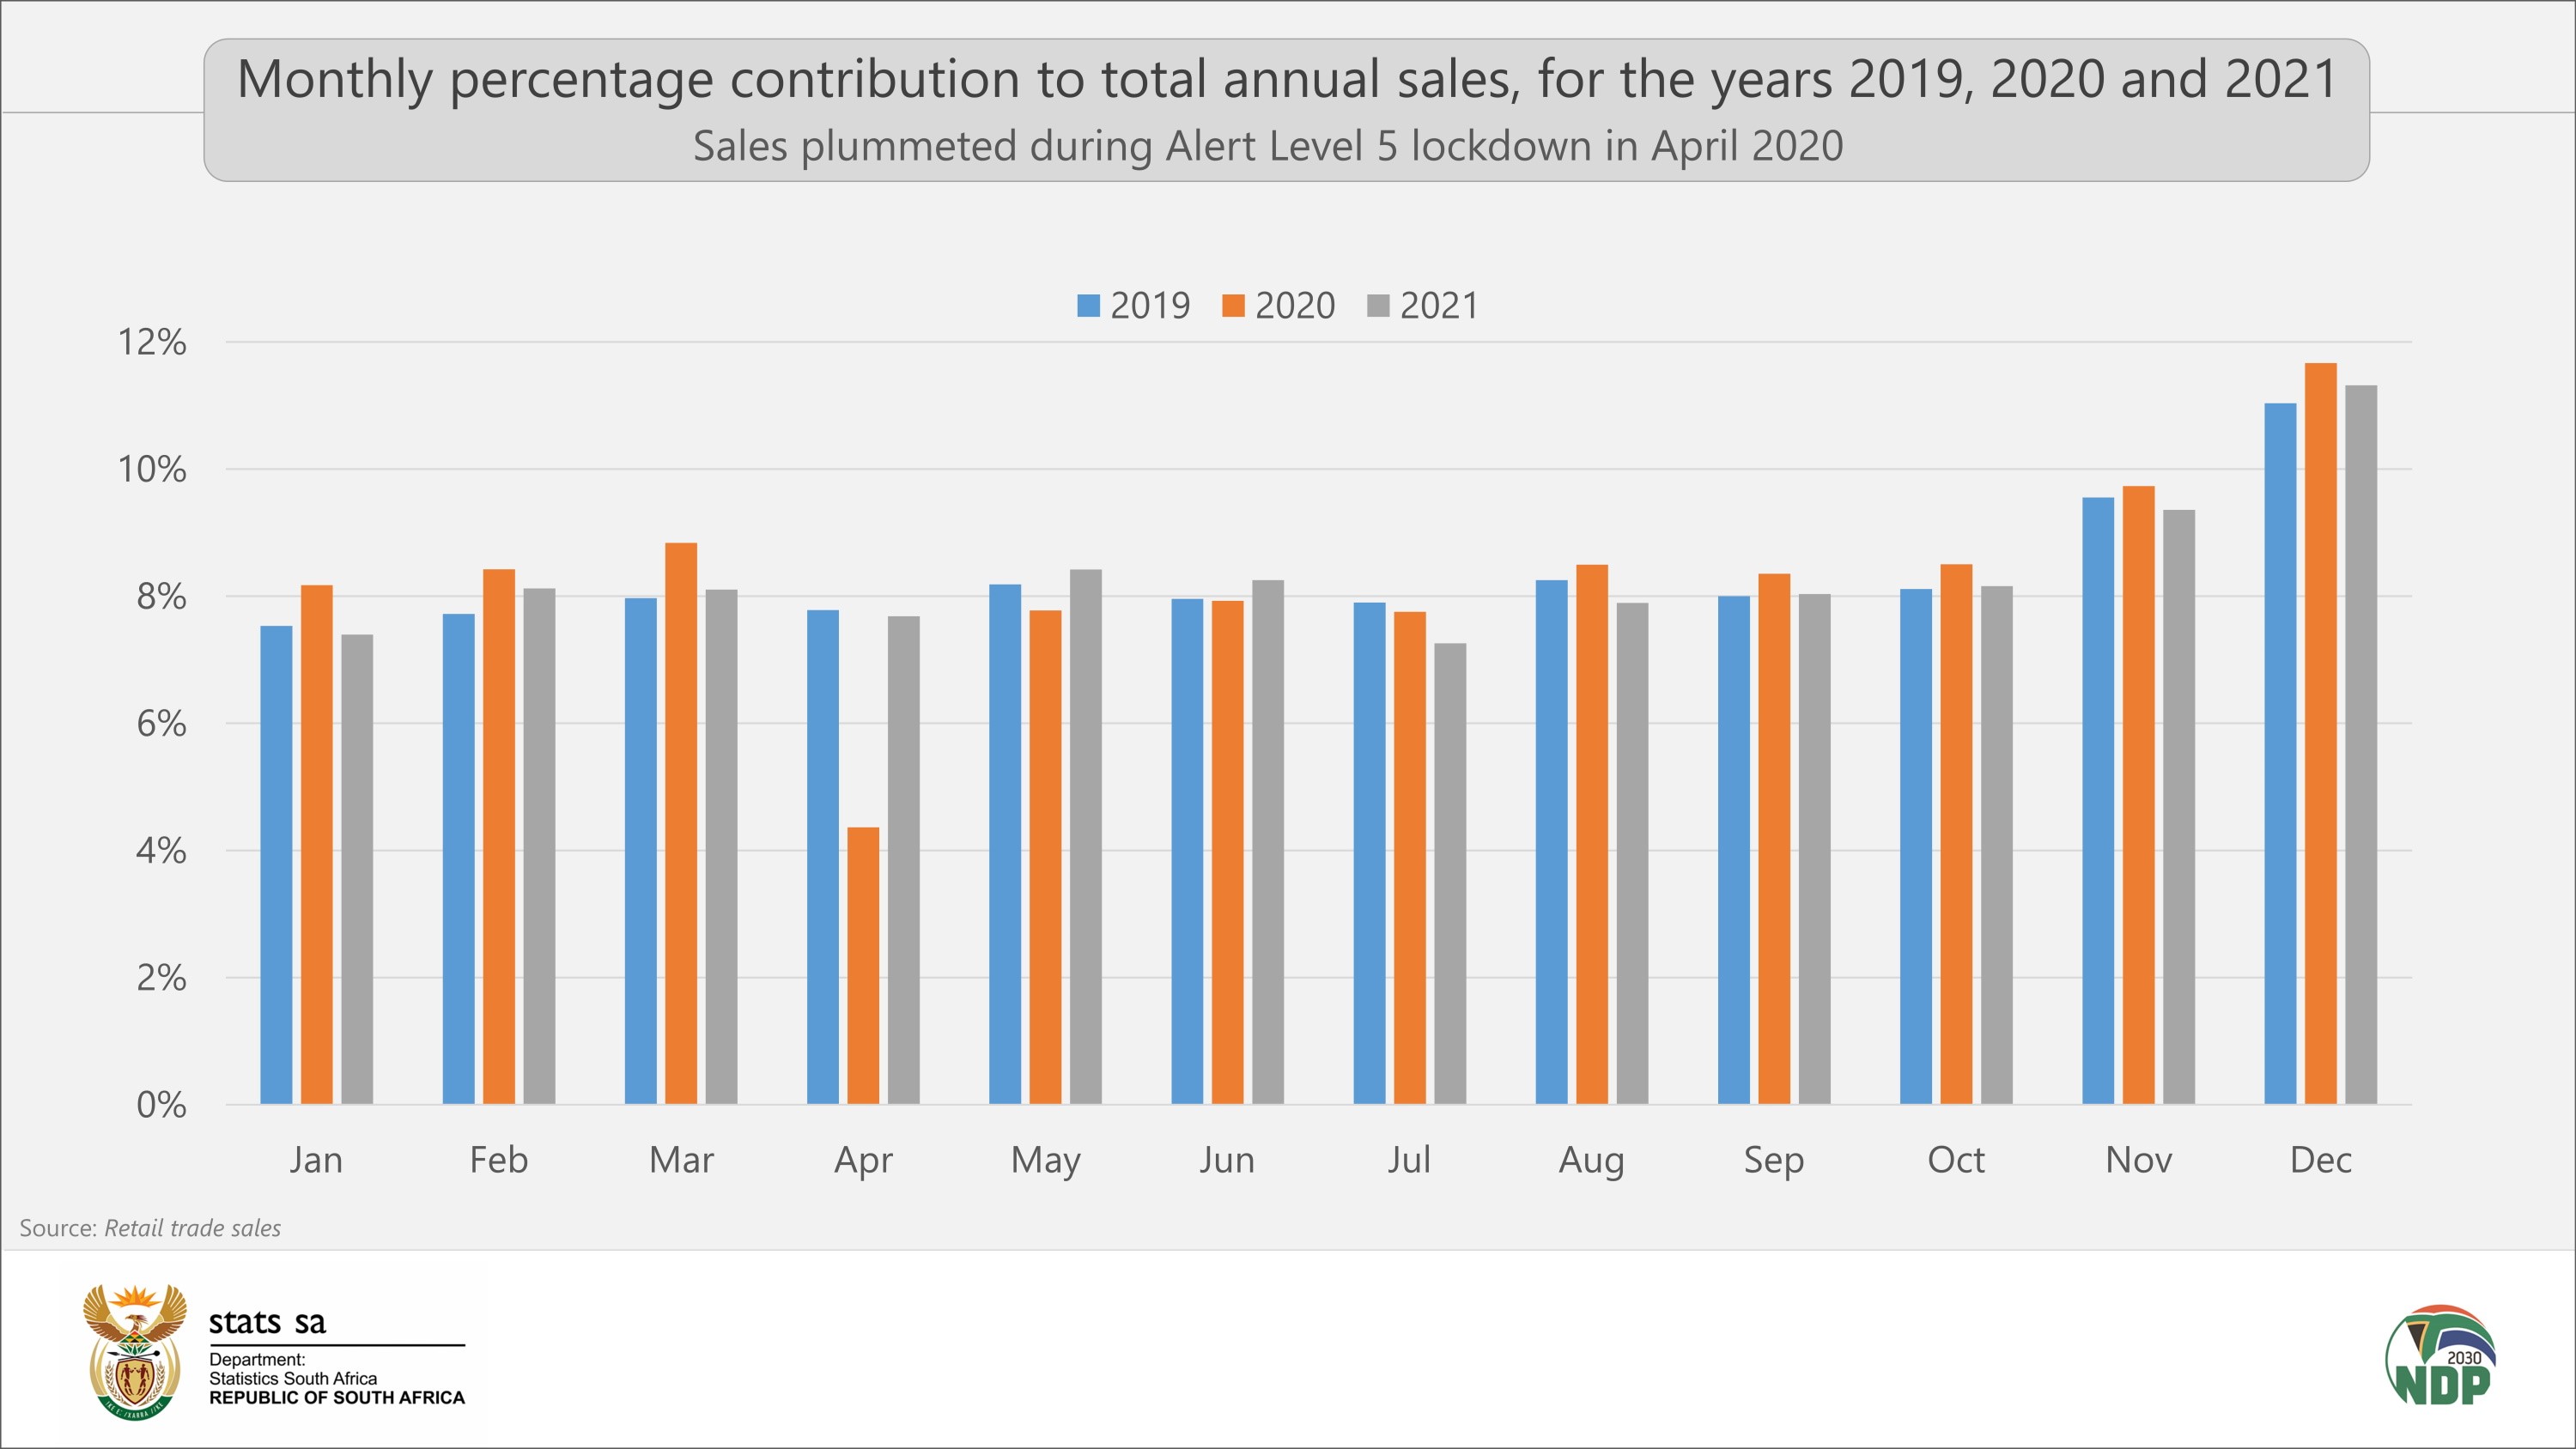Viewport: 2576px width, 1449px height.
Task: Click the Alert Level 5 lockdown subtitle
Action: (x=1267, y=146)
